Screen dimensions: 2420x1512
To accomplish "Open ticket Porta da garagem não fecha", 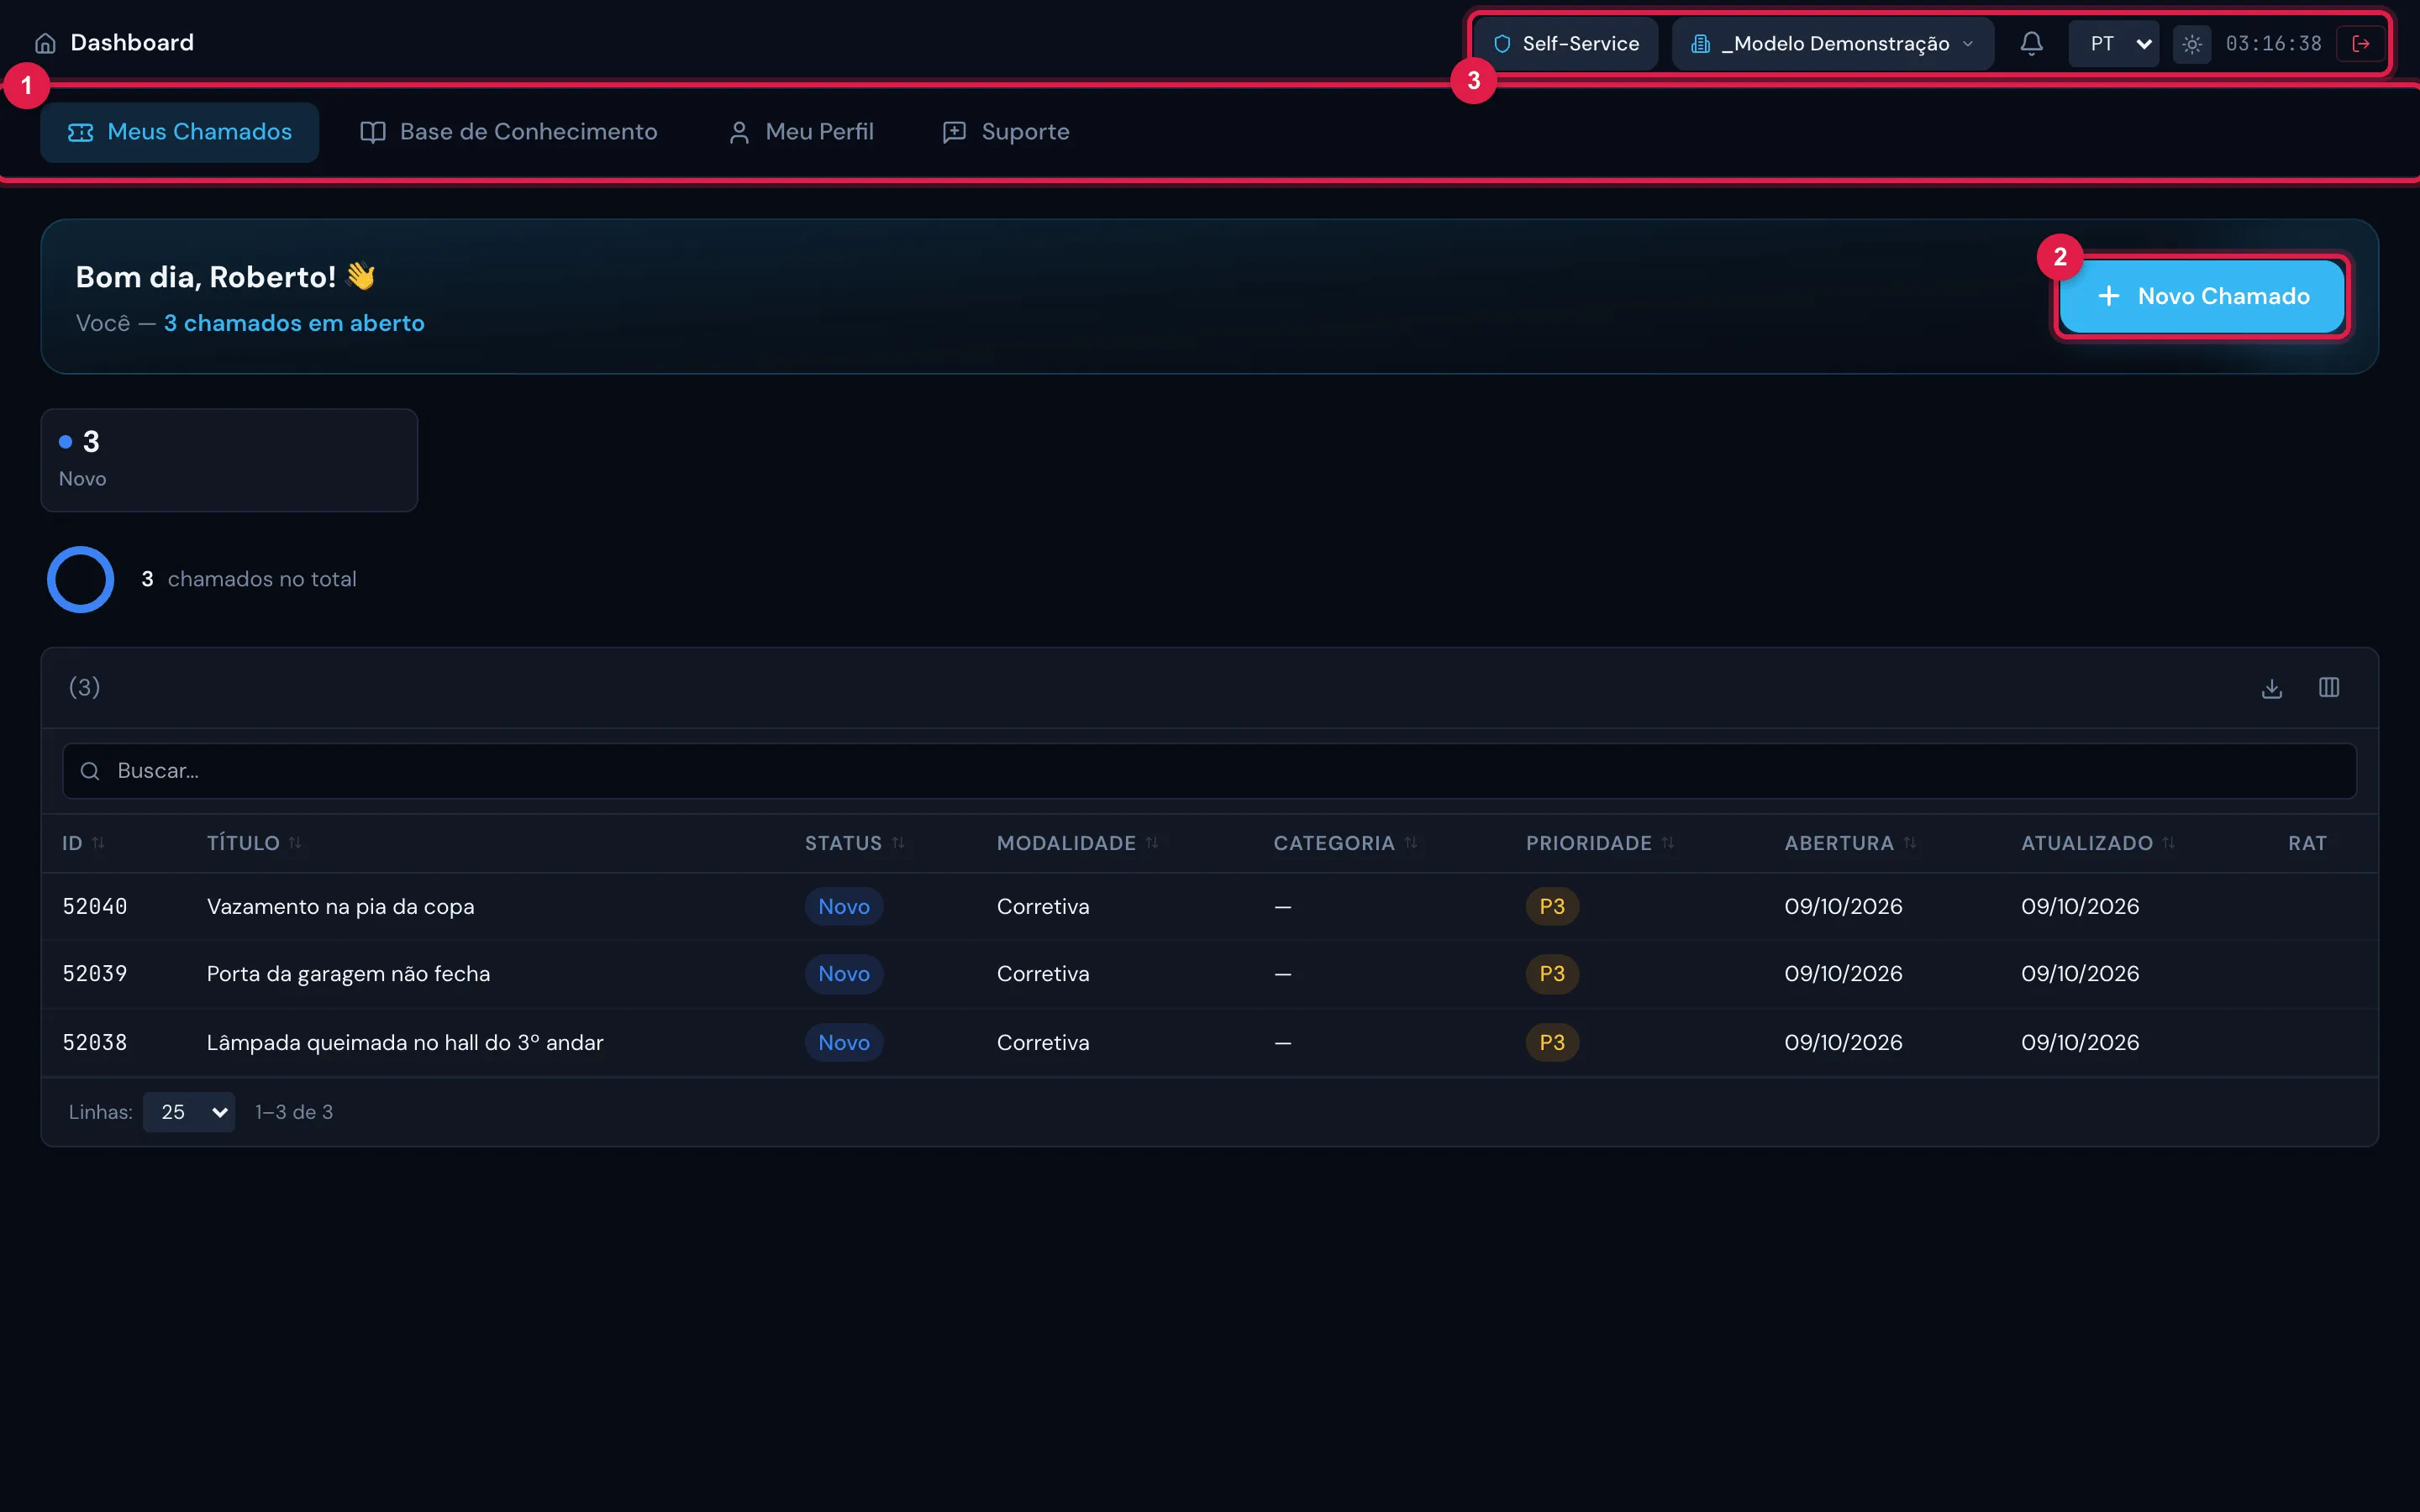I will [348, 974].
